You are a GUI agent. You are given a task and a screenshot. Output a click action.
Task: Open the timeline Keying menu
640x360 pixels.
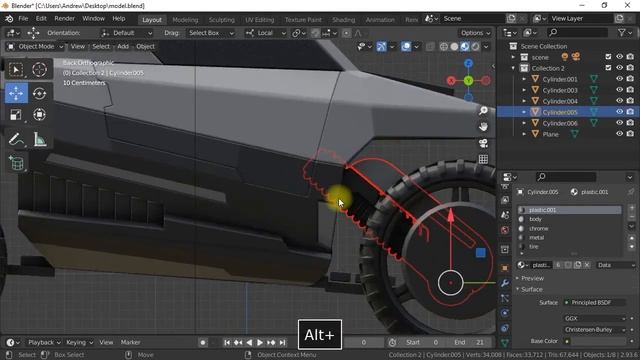[79, 342]
